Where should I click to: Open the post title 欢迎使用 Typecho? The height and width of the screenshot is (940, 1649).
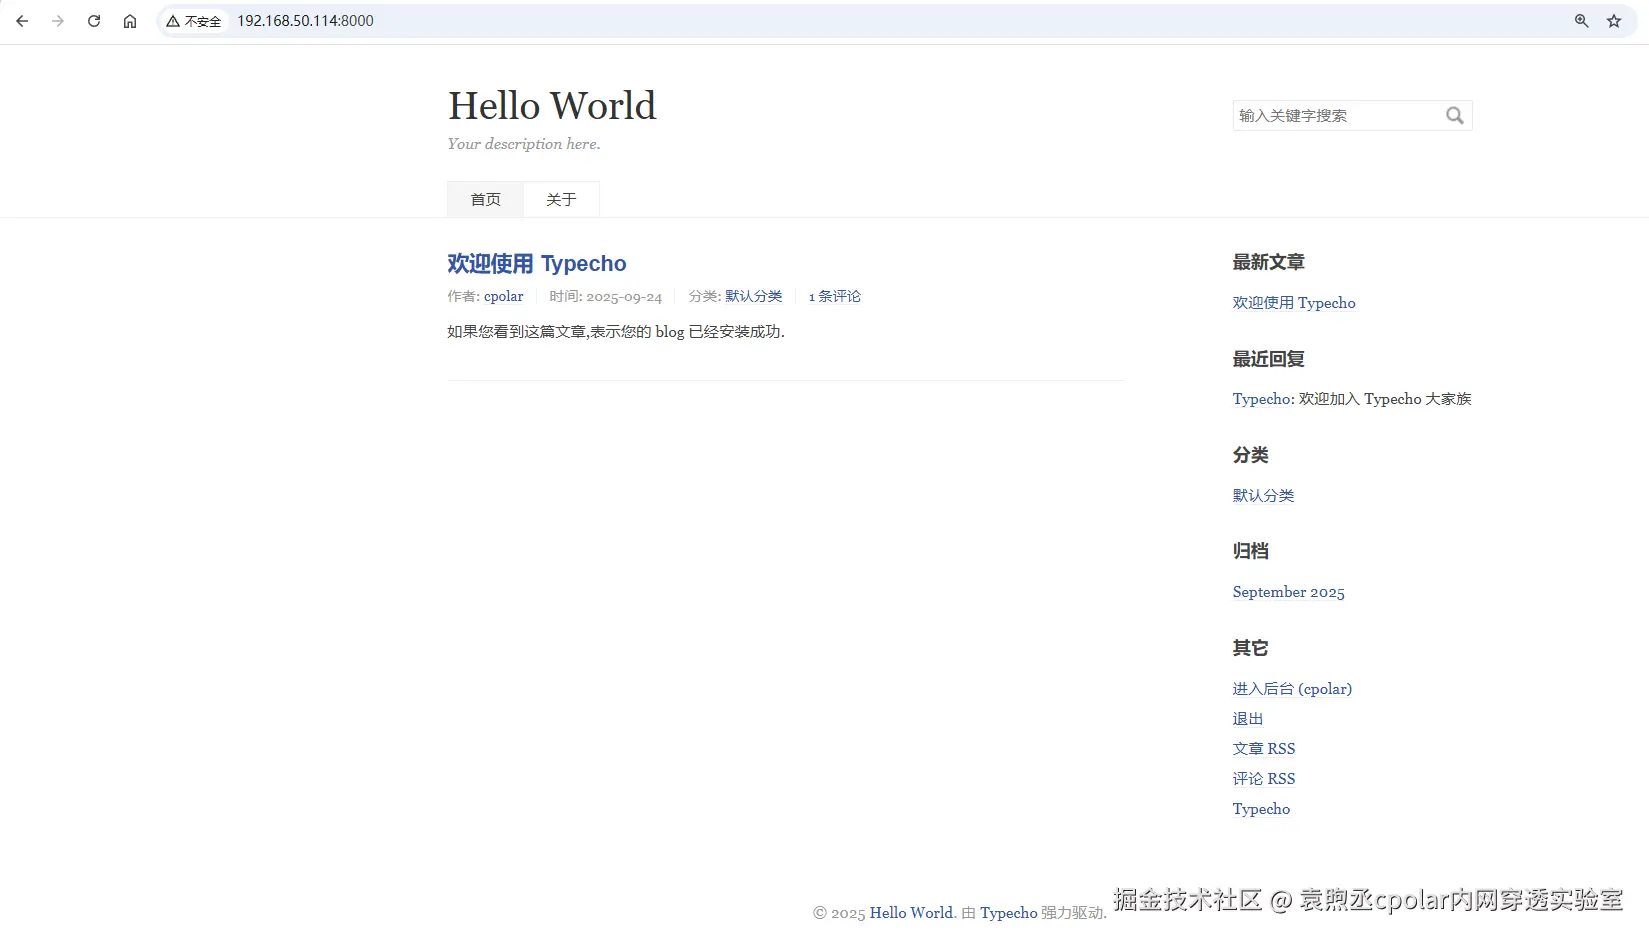tap(536, 264)
